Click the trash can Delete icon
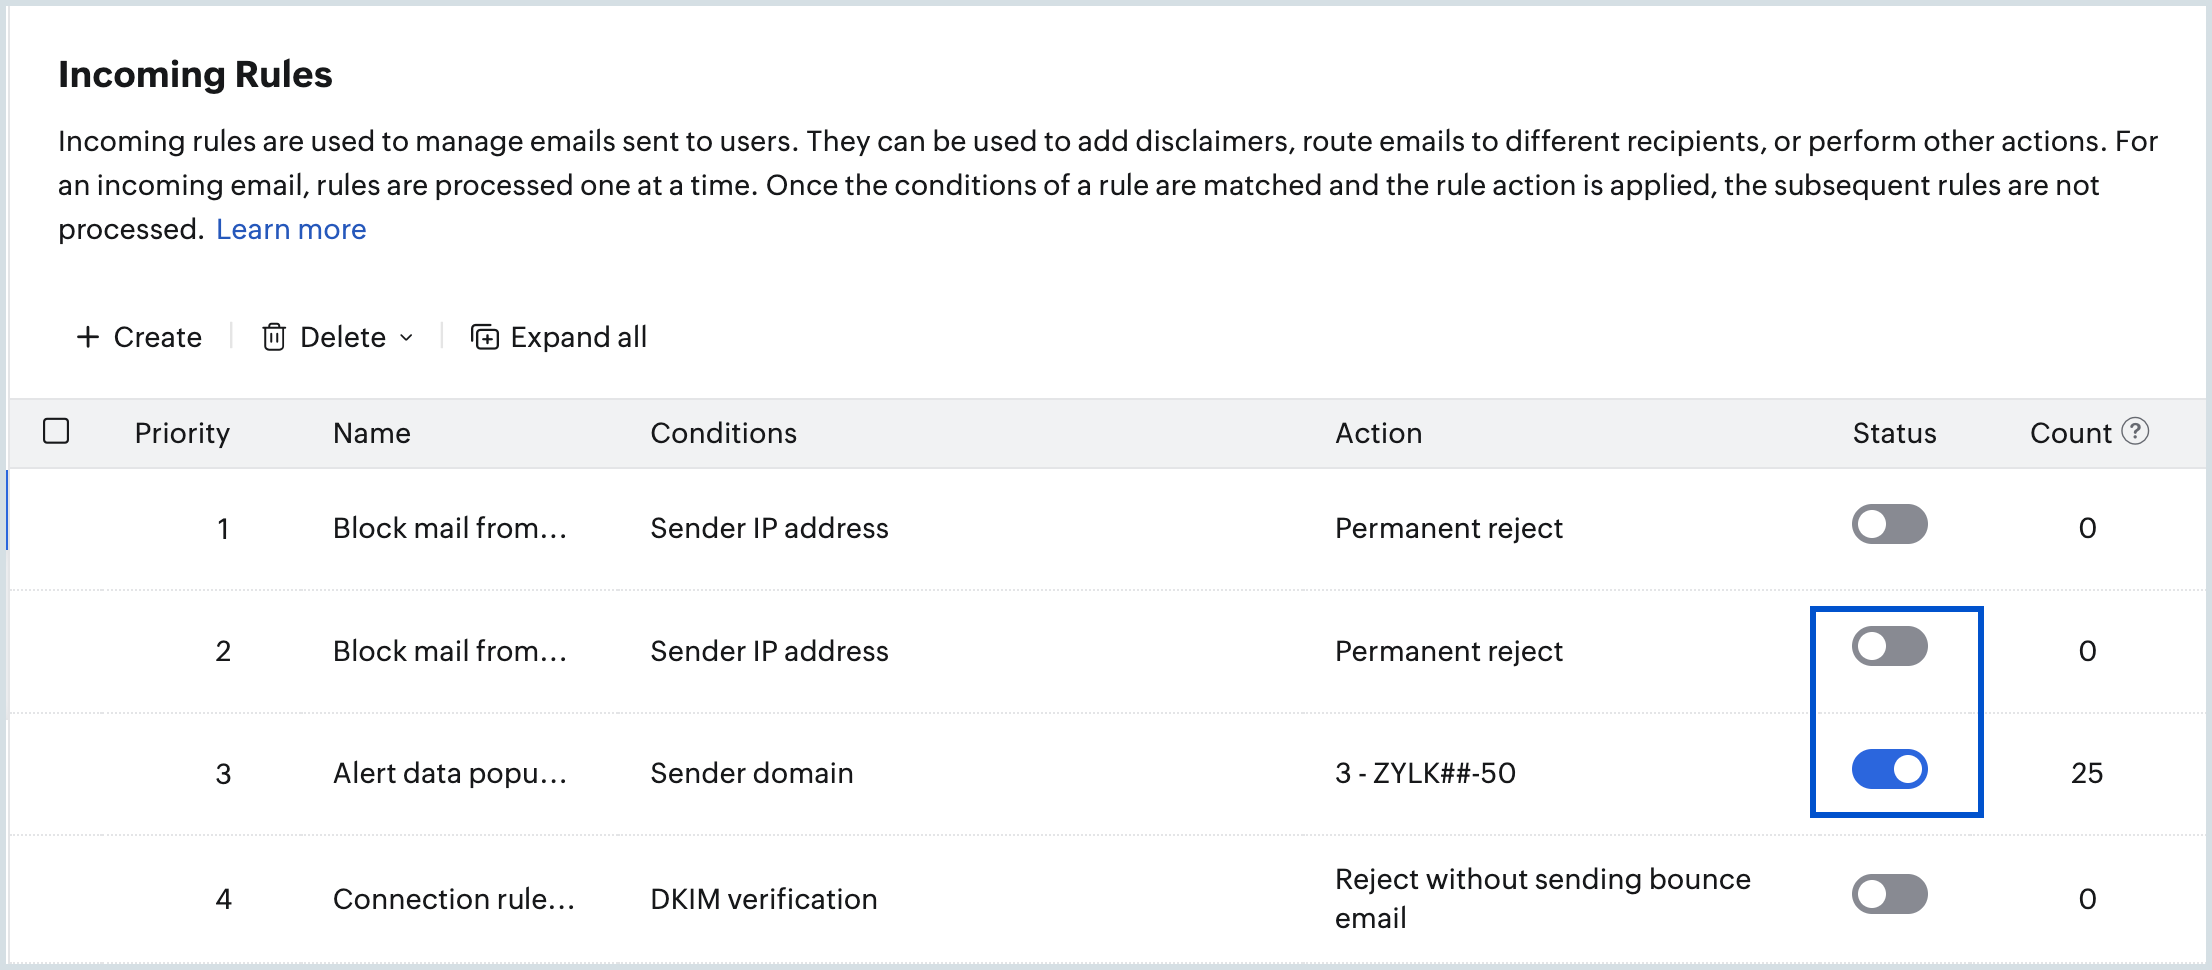Image resolution: width=2212 pixels, height=970 pixels. pyautogui.click(x=274, y=337)
